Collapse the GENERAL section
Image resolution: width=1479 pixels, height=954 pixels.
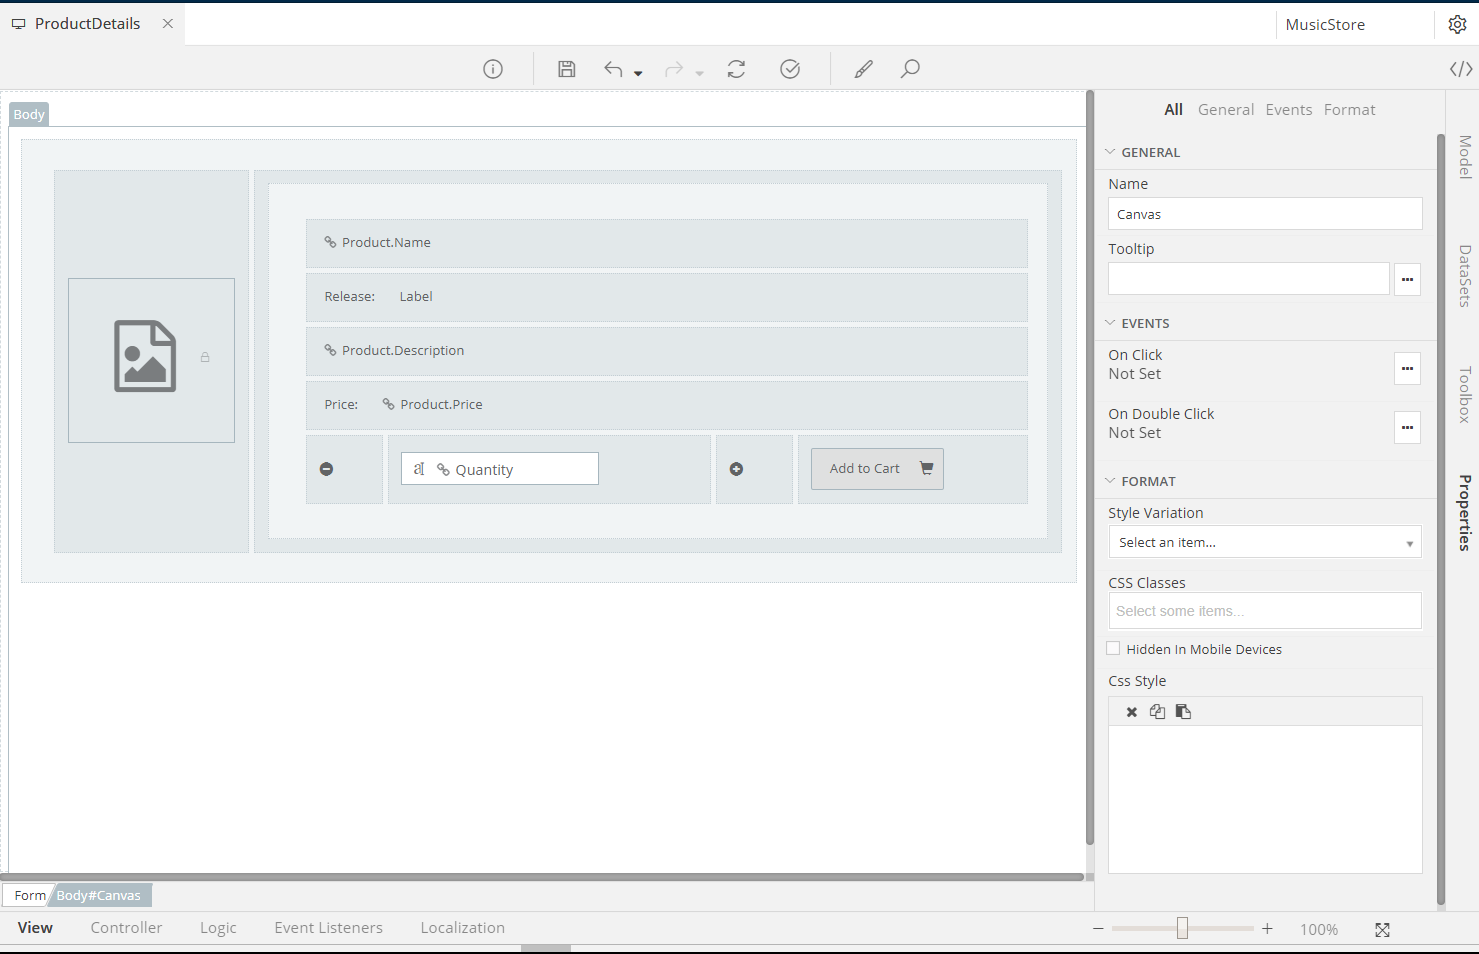1110,152
